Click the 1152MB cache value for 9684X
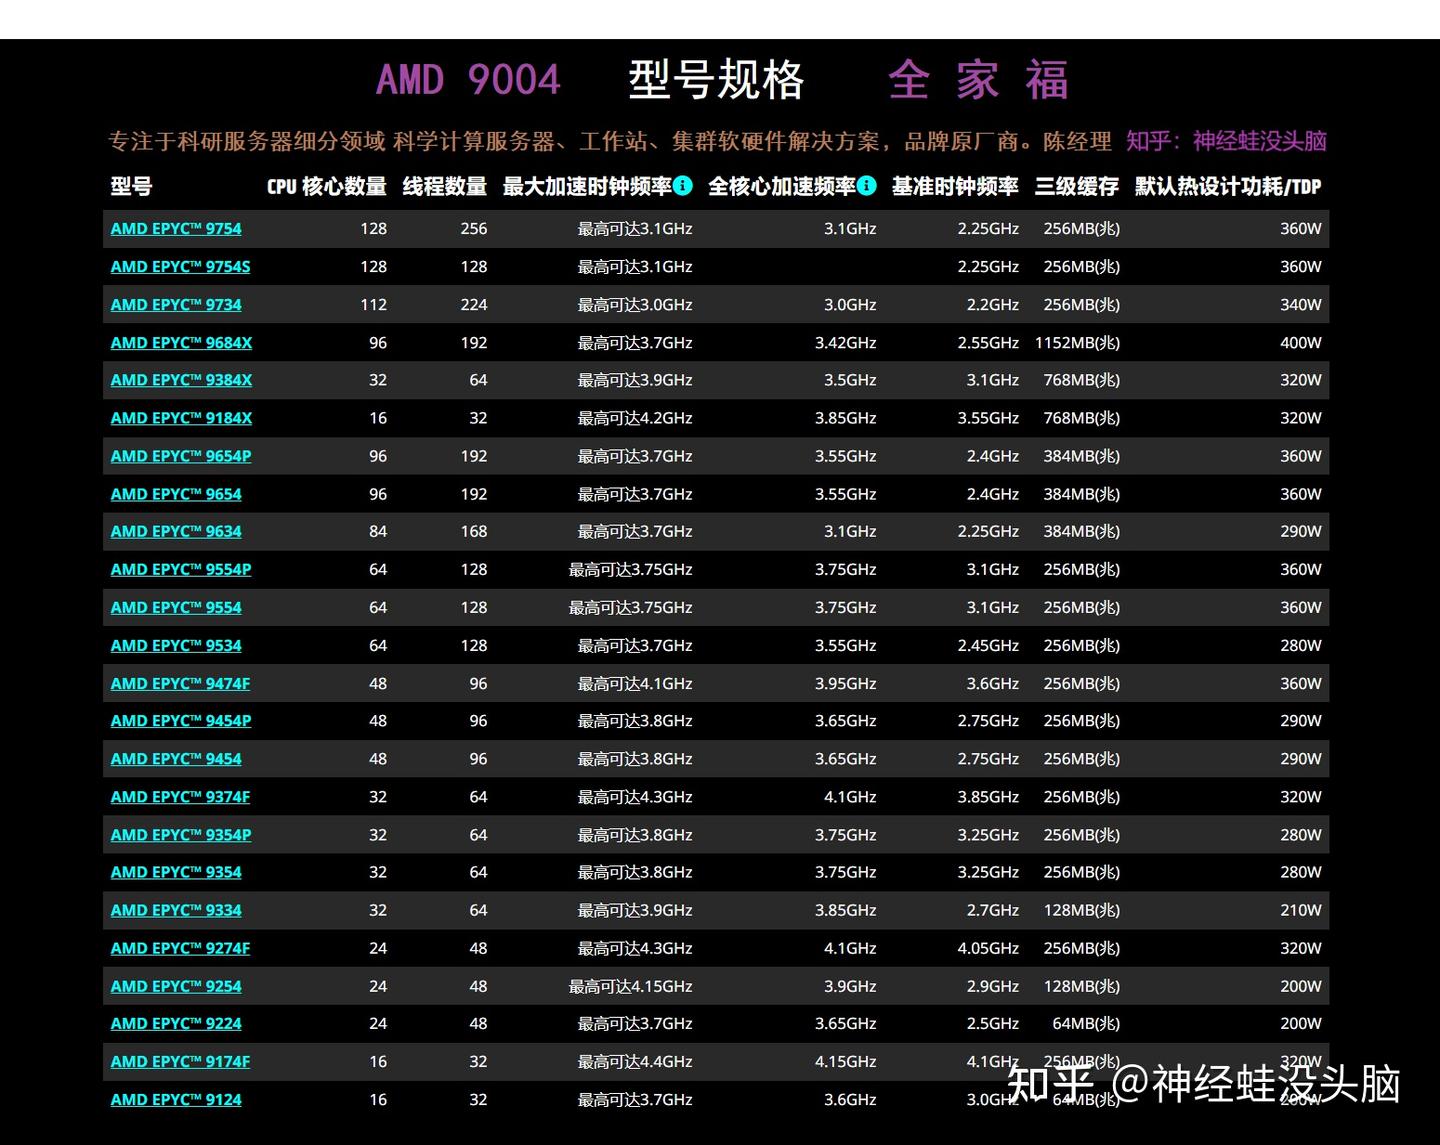 (1076, 342)
